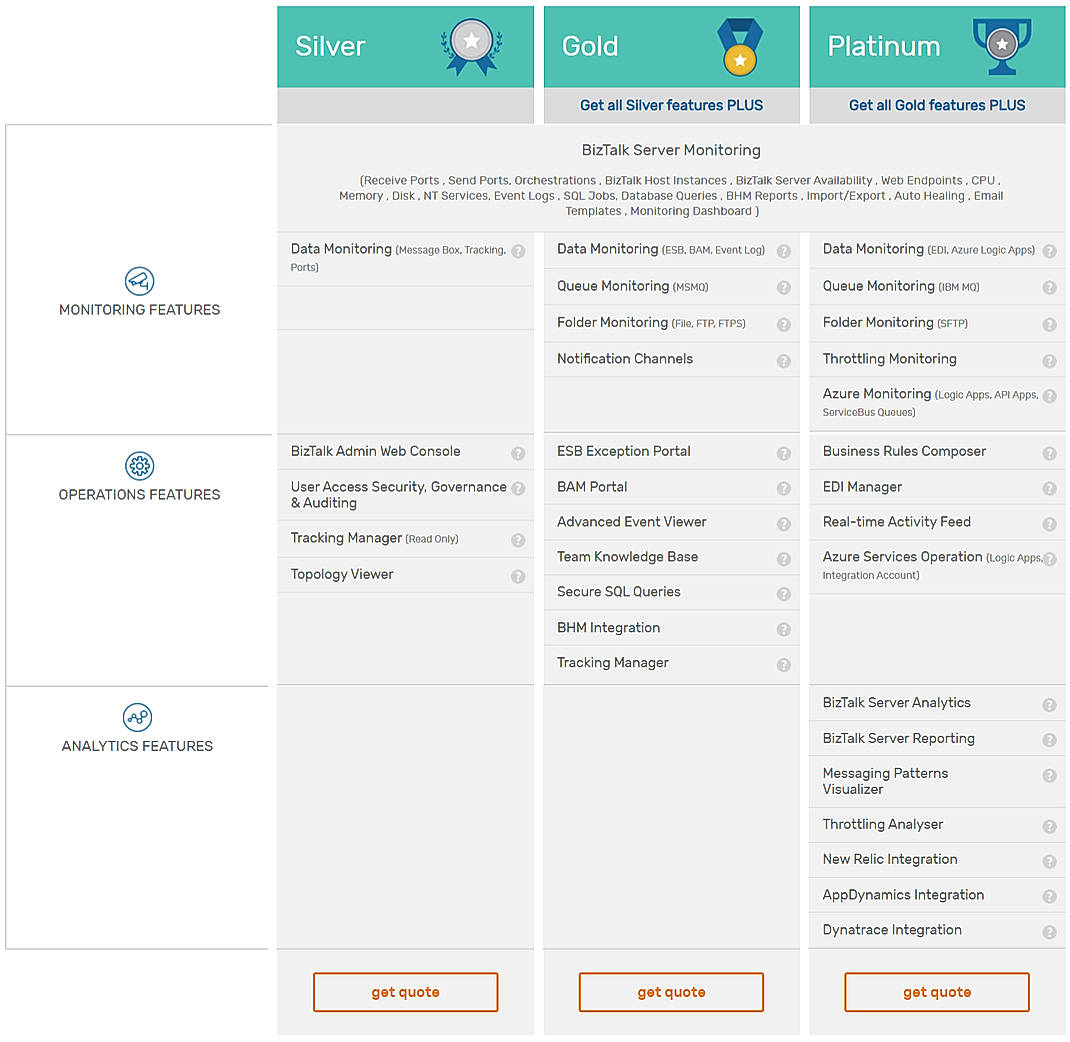
Task: Select the Silver plan header
Action: pos(330,45)
